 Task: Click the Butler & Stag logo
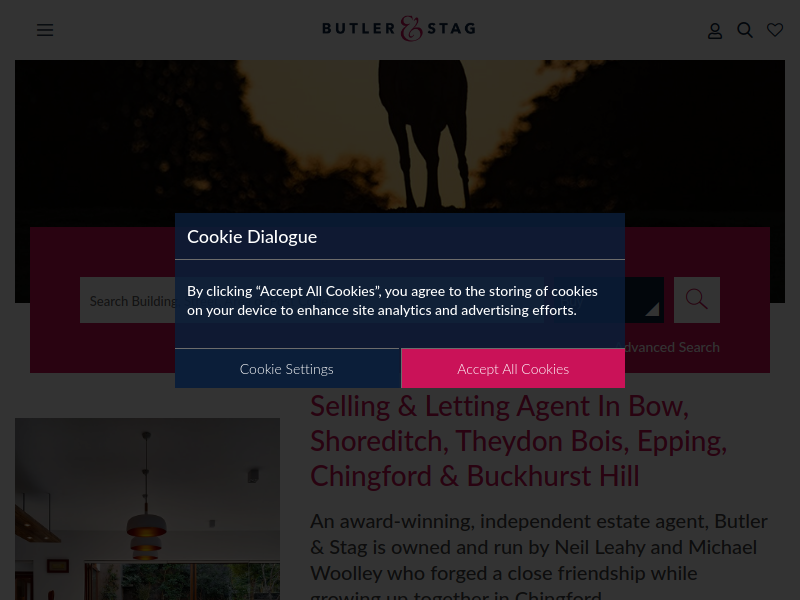coord(399,29)
